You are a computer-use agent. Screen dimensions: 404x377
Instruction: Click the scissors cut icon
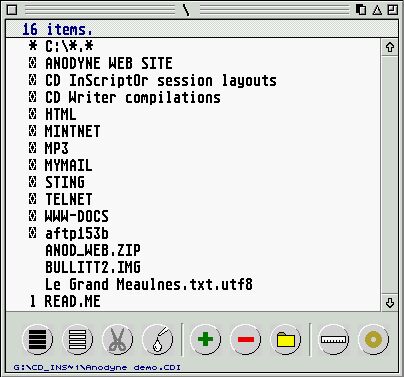(117, 340)
